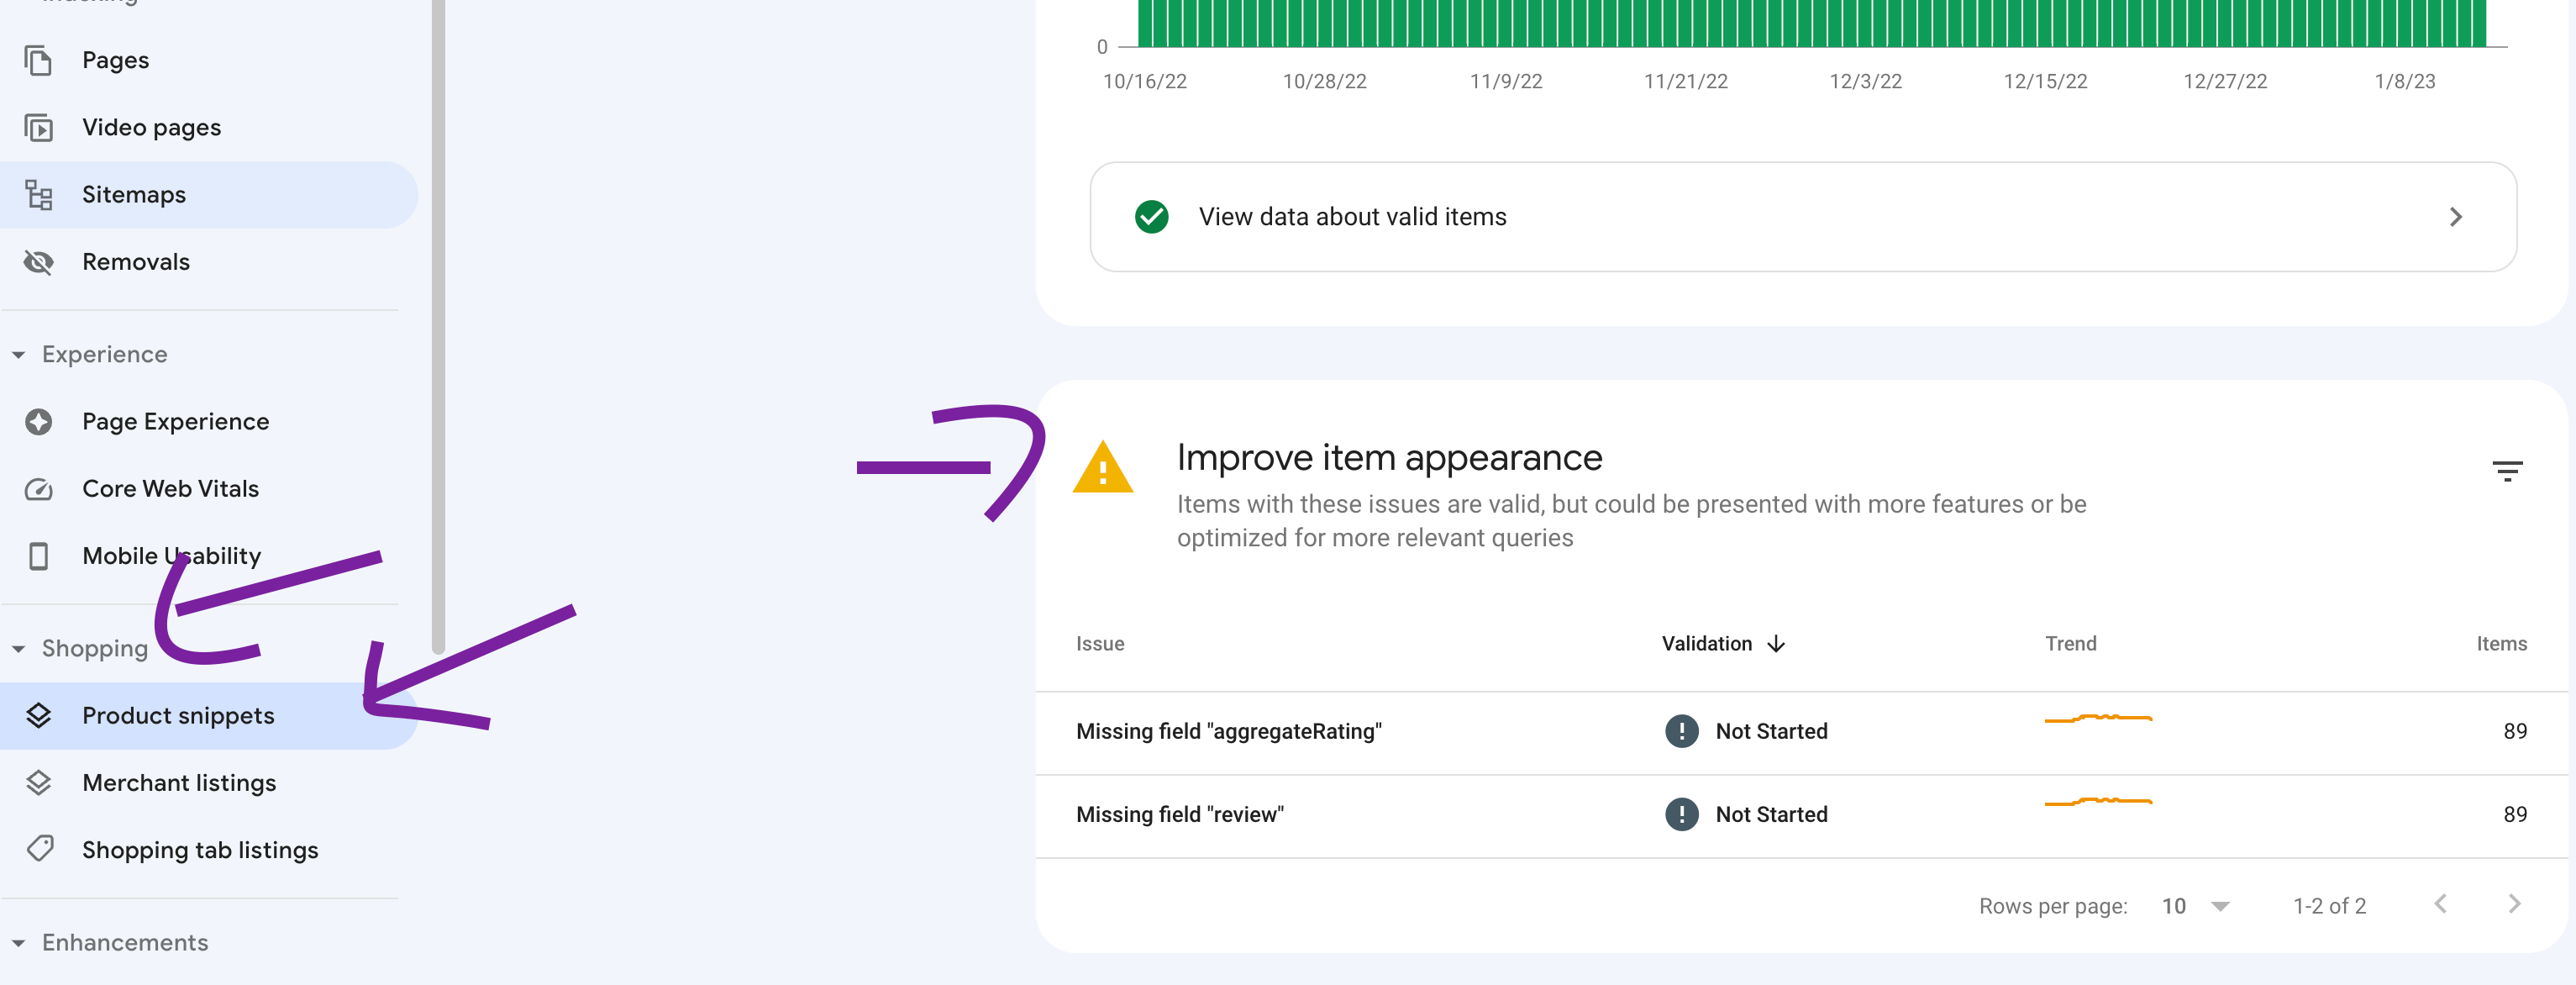Open Mobile Usability report
This screenshot has width=2576, height=985.
click(x=208, y=556)
